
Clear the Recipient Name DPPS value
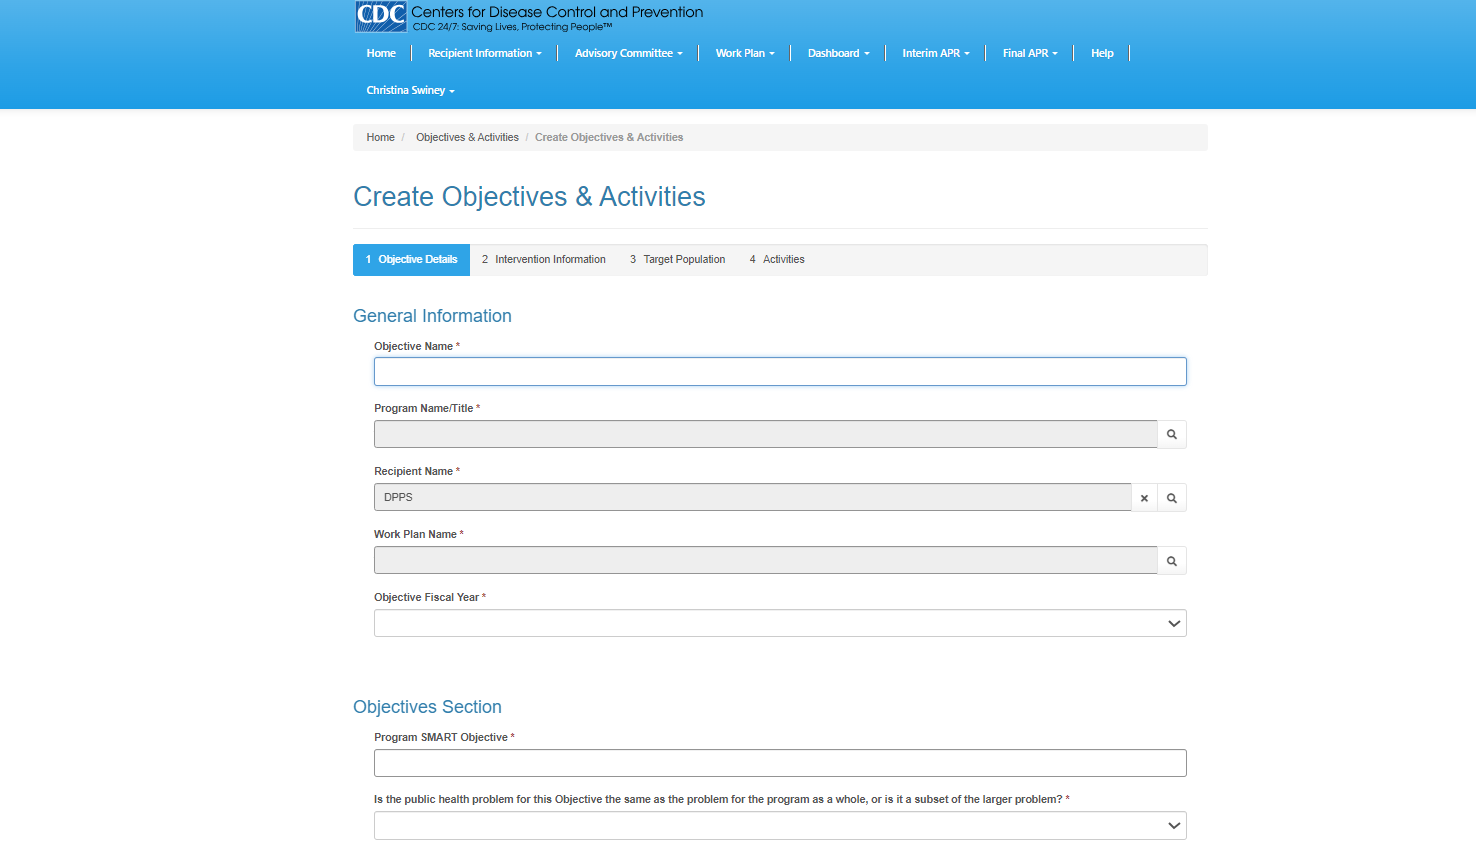pyautogui.click(x=1144, y=498)
